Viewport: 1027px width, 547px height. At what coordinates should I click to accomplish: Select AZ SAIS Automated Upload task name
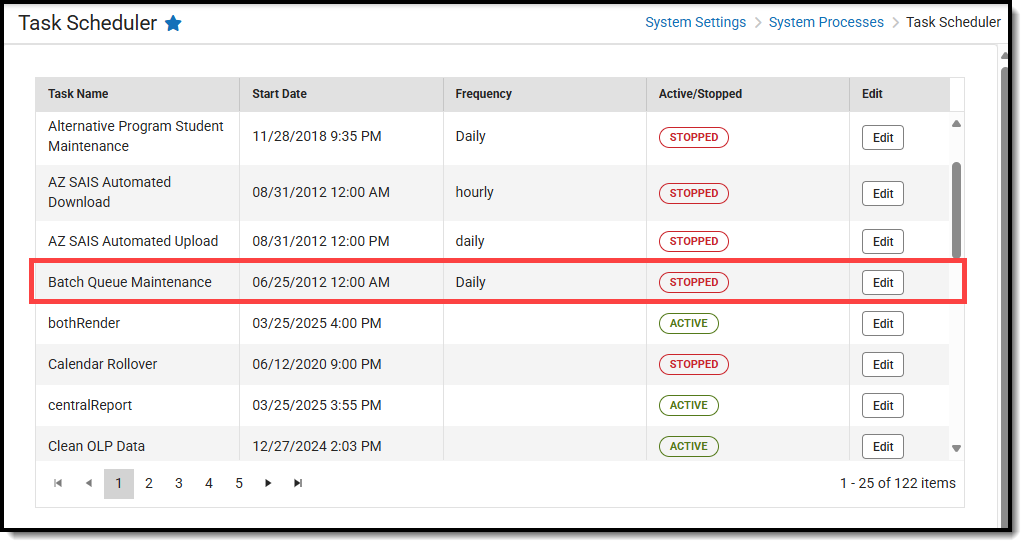tap(133, 241)
